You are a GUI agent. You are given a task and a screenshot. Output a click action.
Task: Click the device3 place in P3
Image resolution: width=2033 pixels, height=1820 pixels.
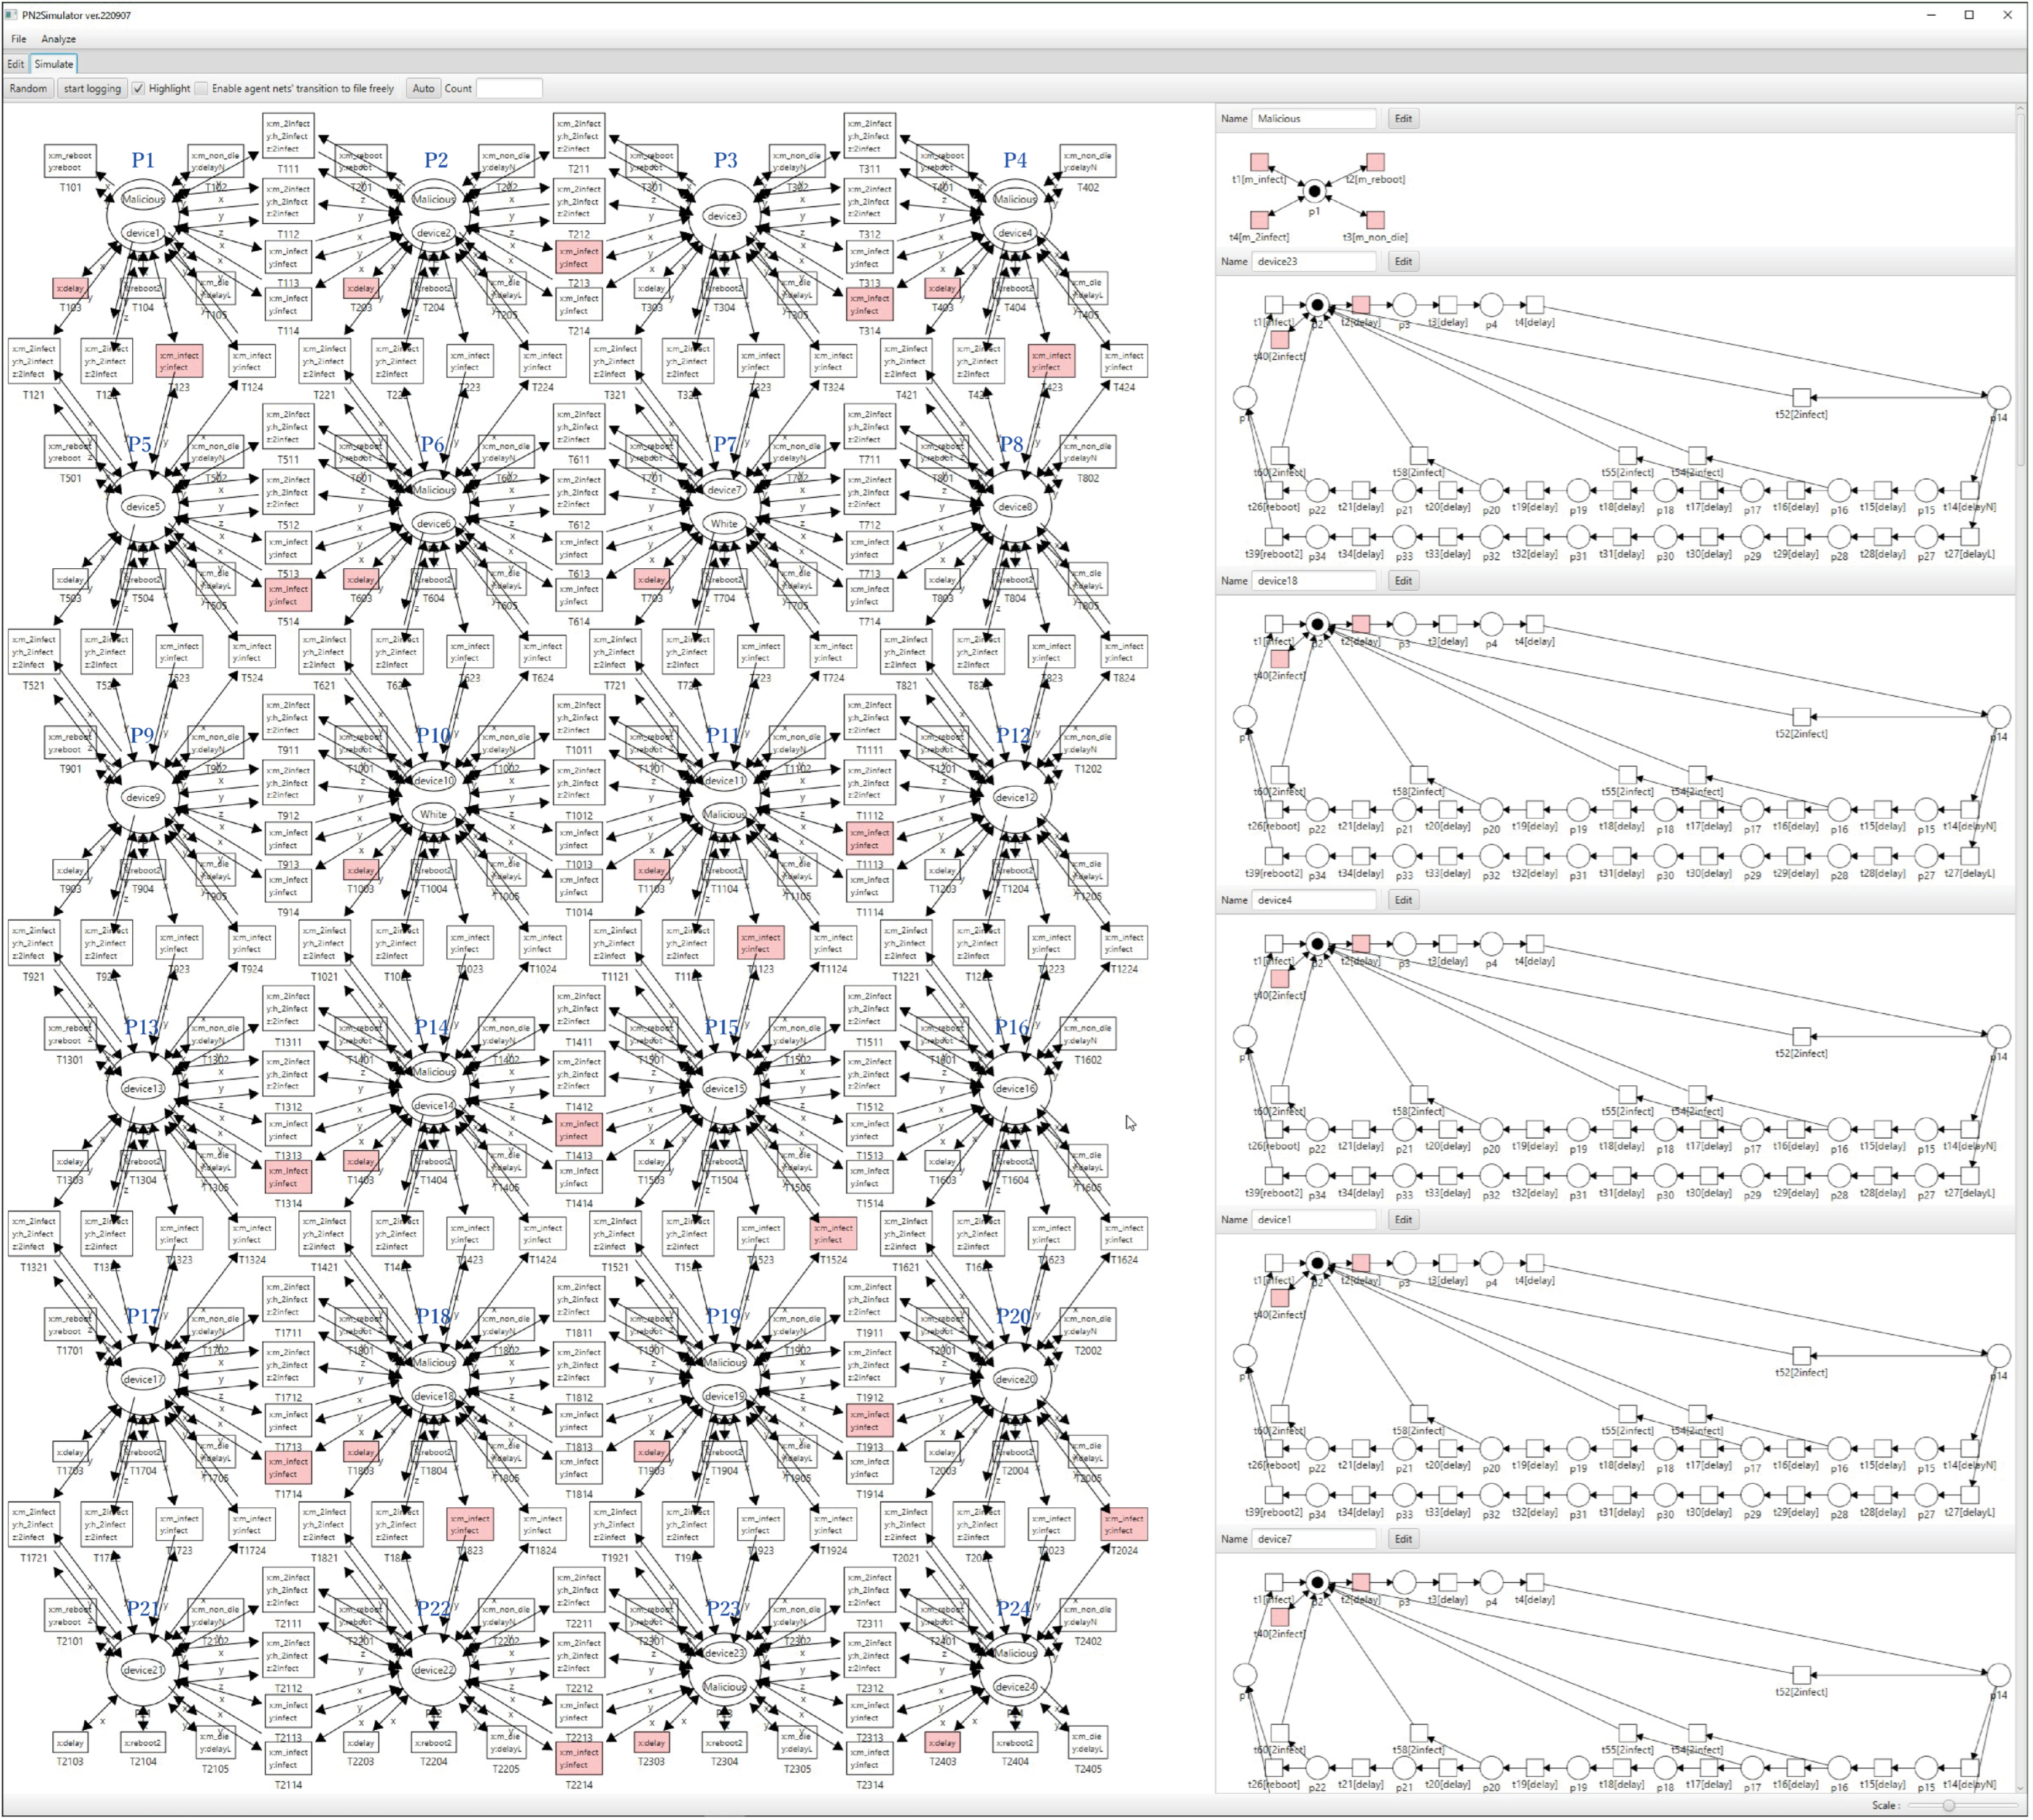pos(724,216)
